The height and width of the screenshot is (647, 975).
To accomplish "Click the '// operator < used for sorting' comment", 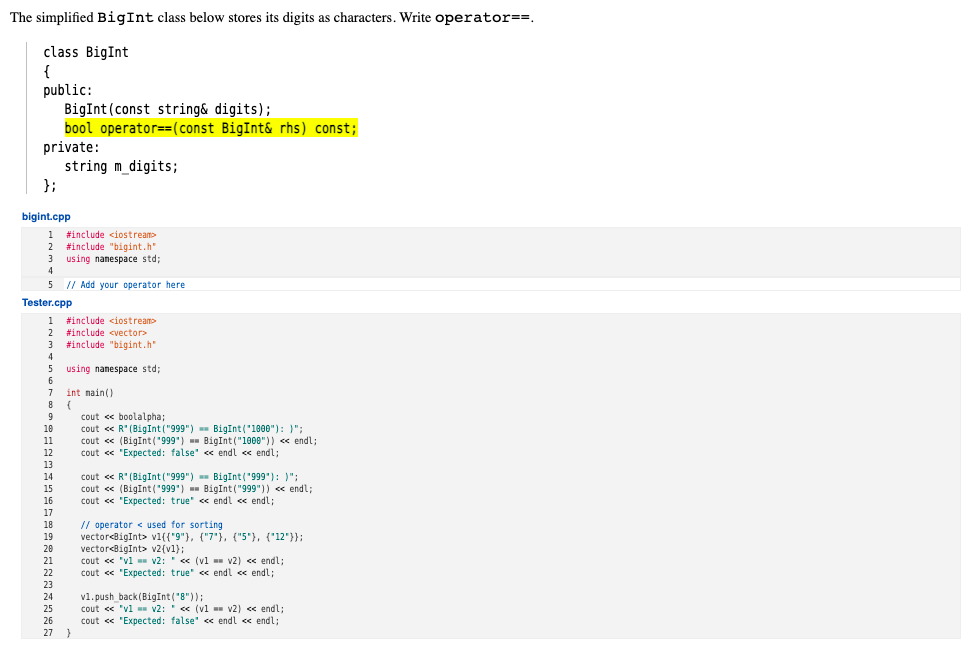I will pos(155,524).
